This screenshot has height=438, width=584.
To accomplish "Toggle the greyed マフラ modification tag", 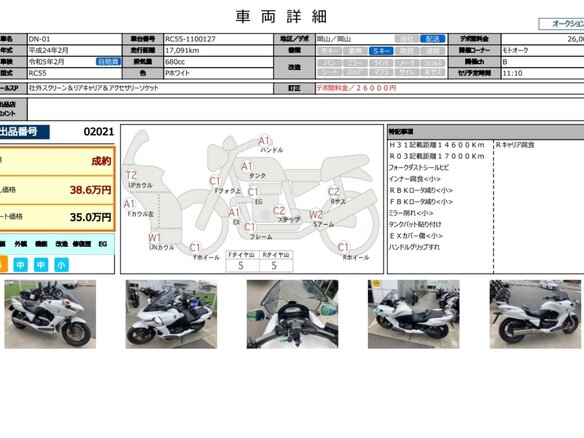I will (381, 72).
